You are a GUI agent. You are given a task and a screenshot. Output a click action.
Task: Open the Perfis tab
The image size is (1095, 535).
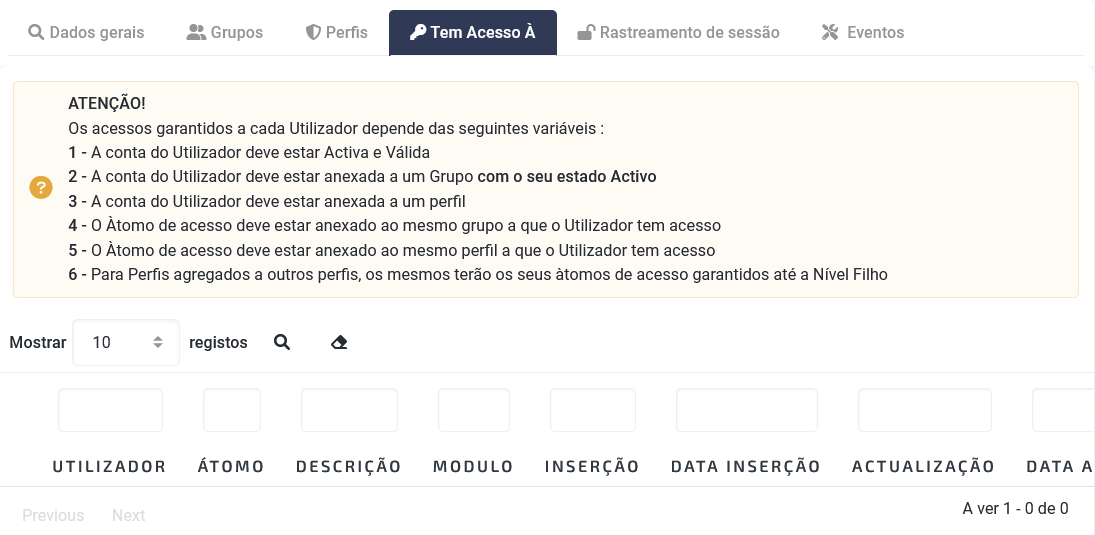337,32
